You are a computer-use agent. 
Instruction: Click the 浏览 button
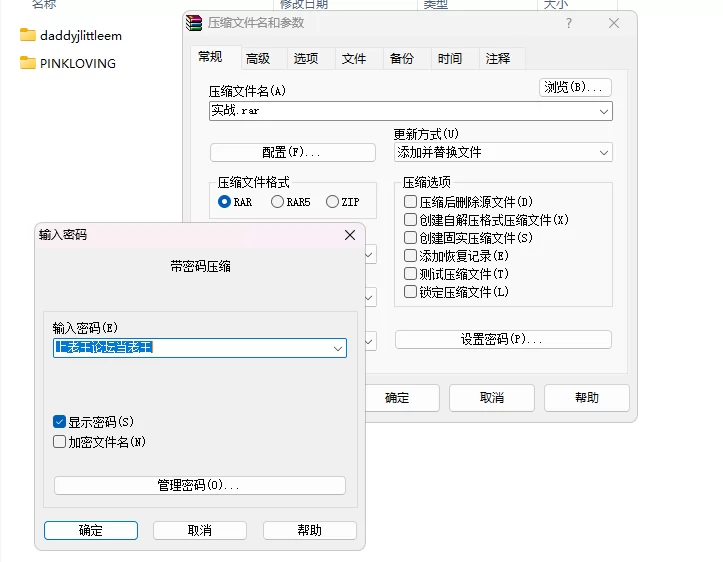point(575,88)
